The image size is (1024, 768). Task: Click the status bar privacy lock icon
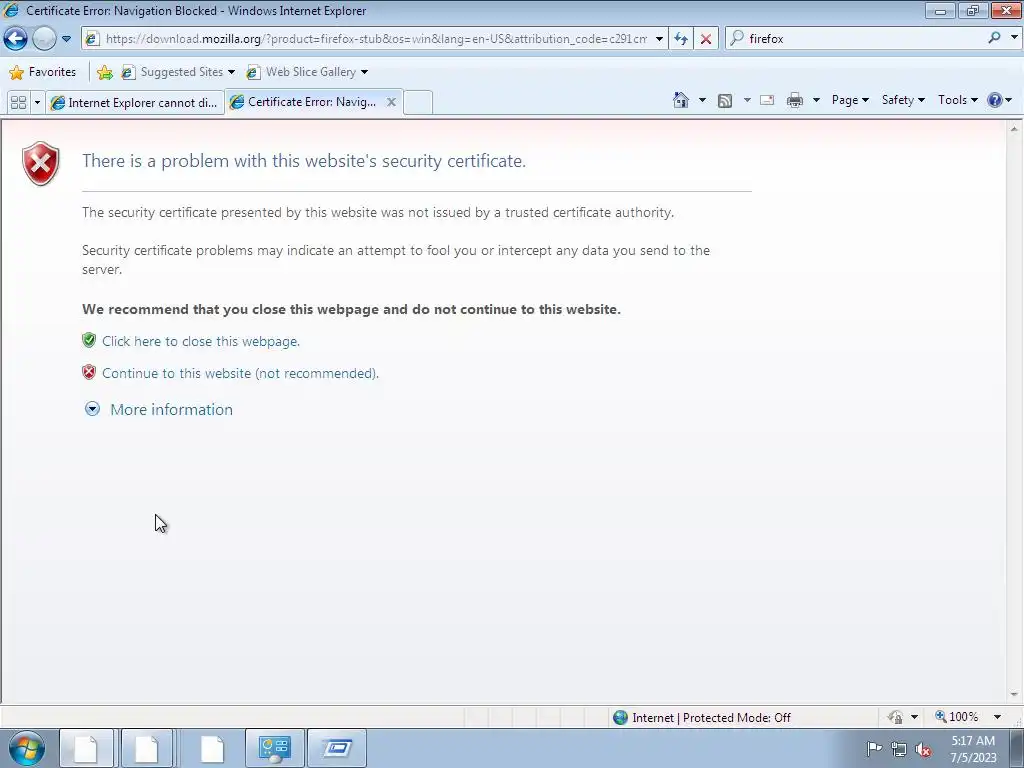895,717
